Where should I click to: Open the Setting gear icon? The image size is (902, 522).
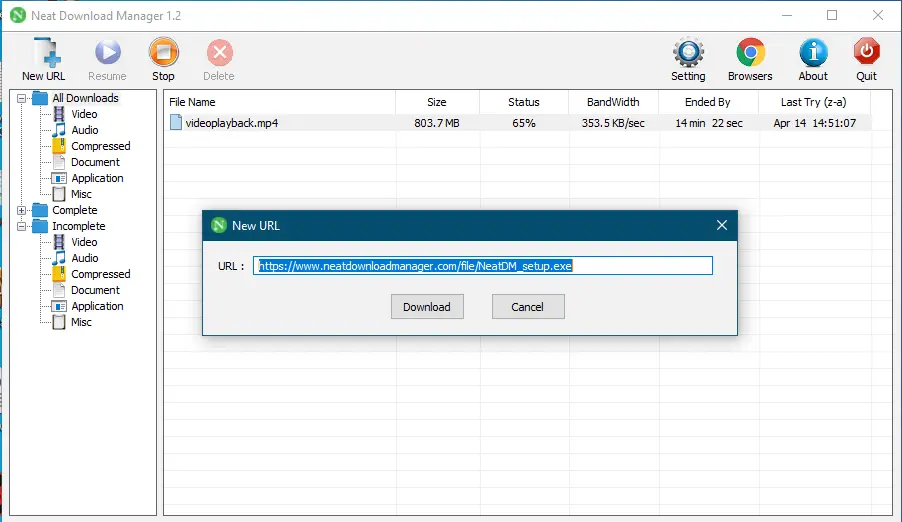coord(688,52)
